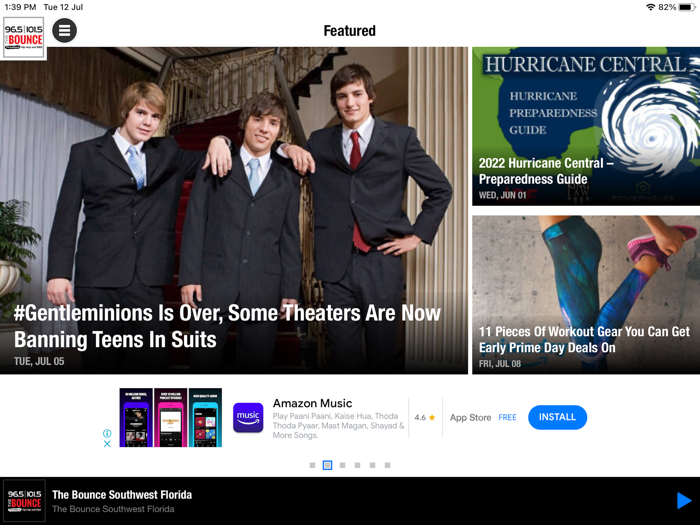View the Amazon Music ad screenshots
700x525 pixels.
(171, 417)
